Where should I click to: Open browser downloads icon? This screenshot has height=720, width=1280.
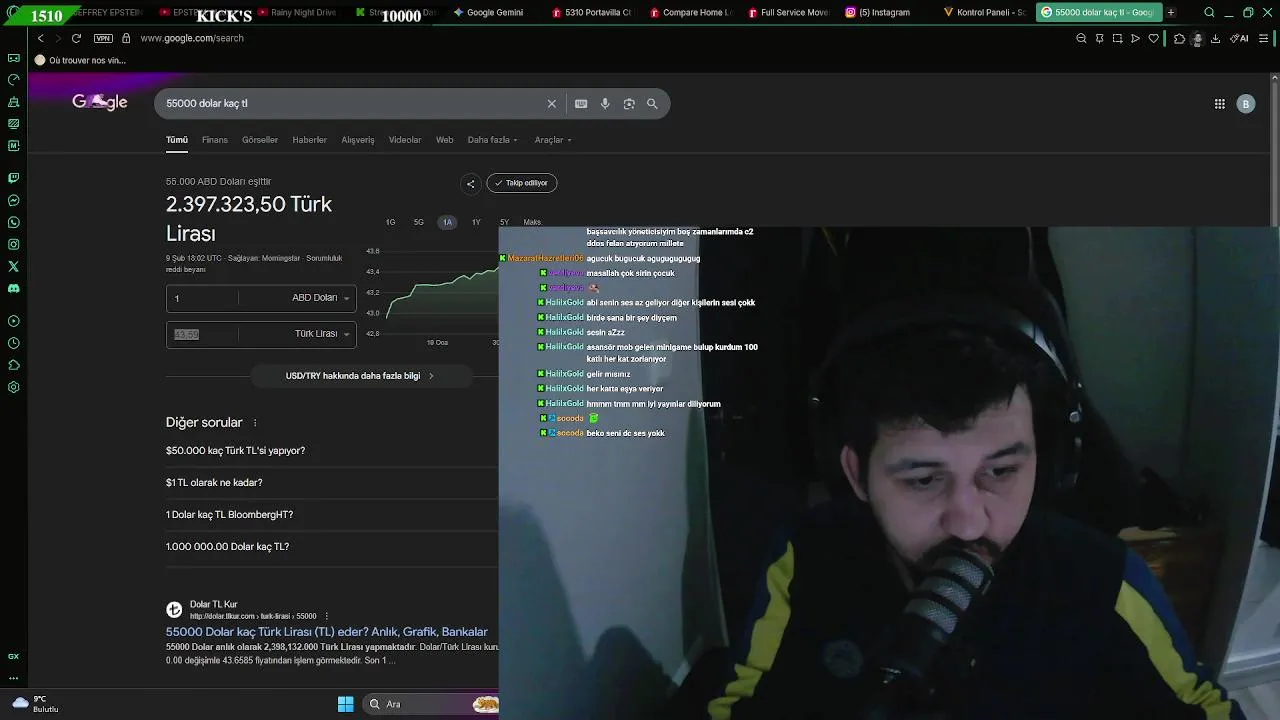[x=1215, y=38]
